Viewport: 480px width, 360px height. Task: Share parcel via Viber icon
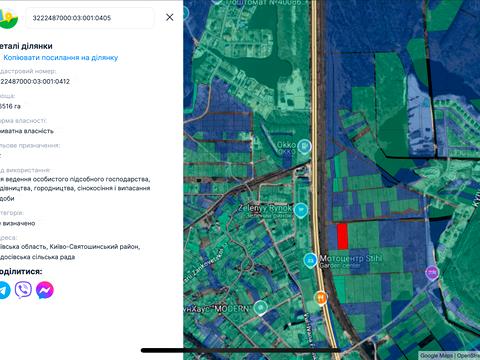pos(23,290)
